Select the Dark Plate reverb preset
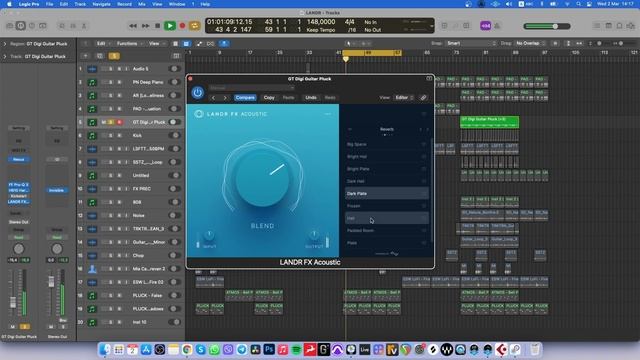Image resolution: width=640 pixels, height=360 pixels. click(x=387, y=193)
